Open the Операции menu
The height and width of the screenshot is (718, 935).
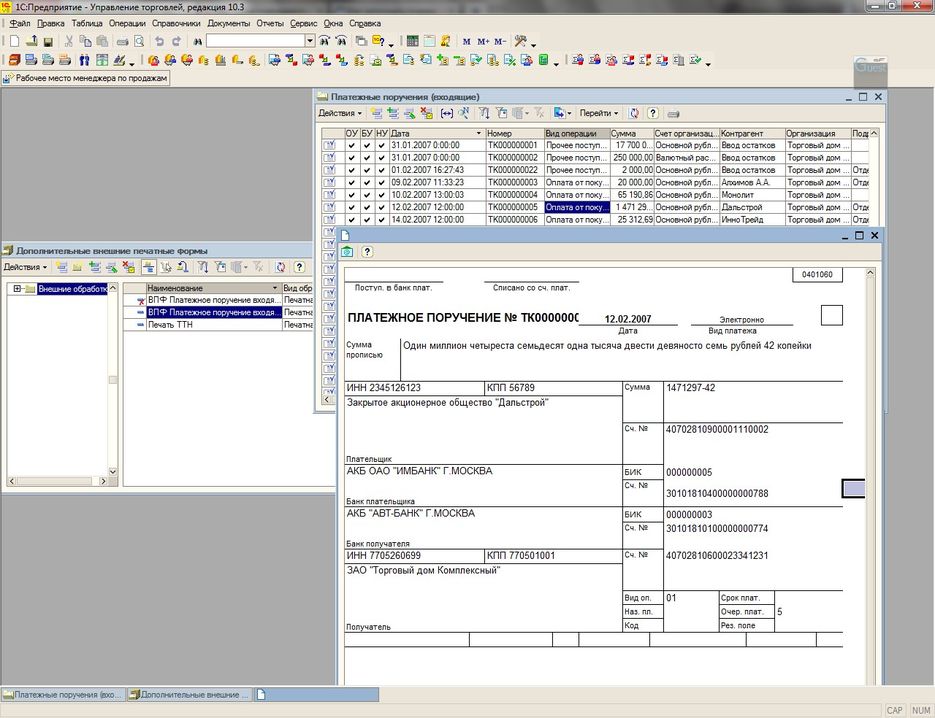pos(127,23)
